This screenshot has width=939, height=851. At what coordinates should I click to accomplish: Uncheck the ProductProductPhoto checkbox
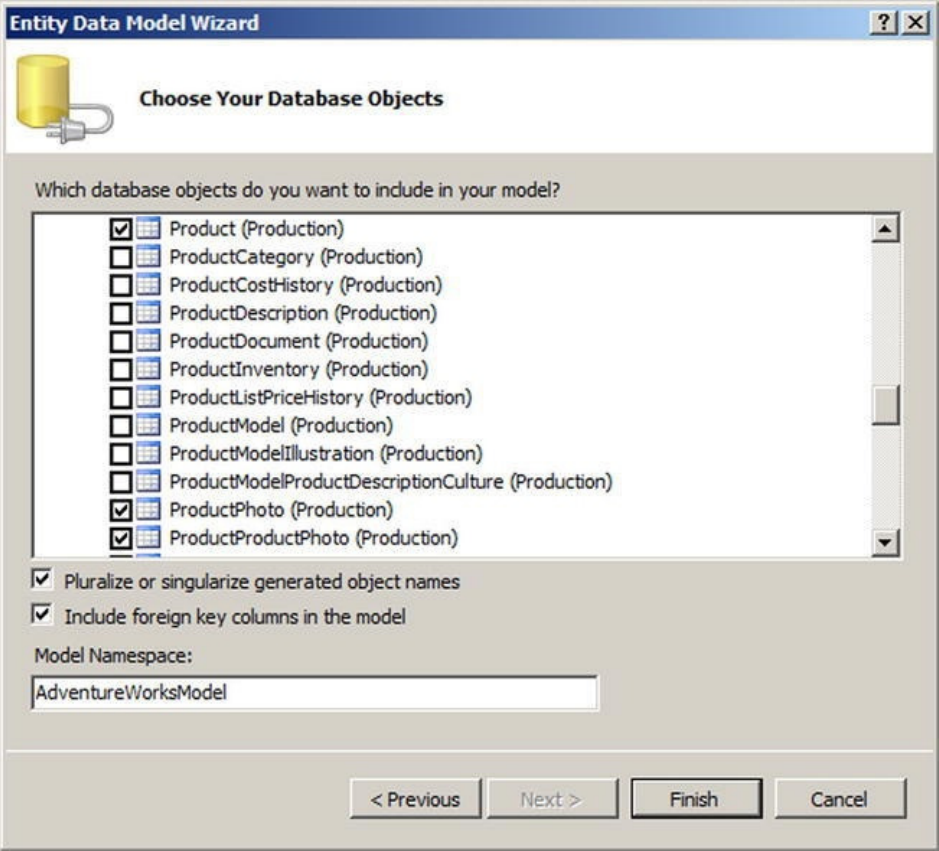121,538
